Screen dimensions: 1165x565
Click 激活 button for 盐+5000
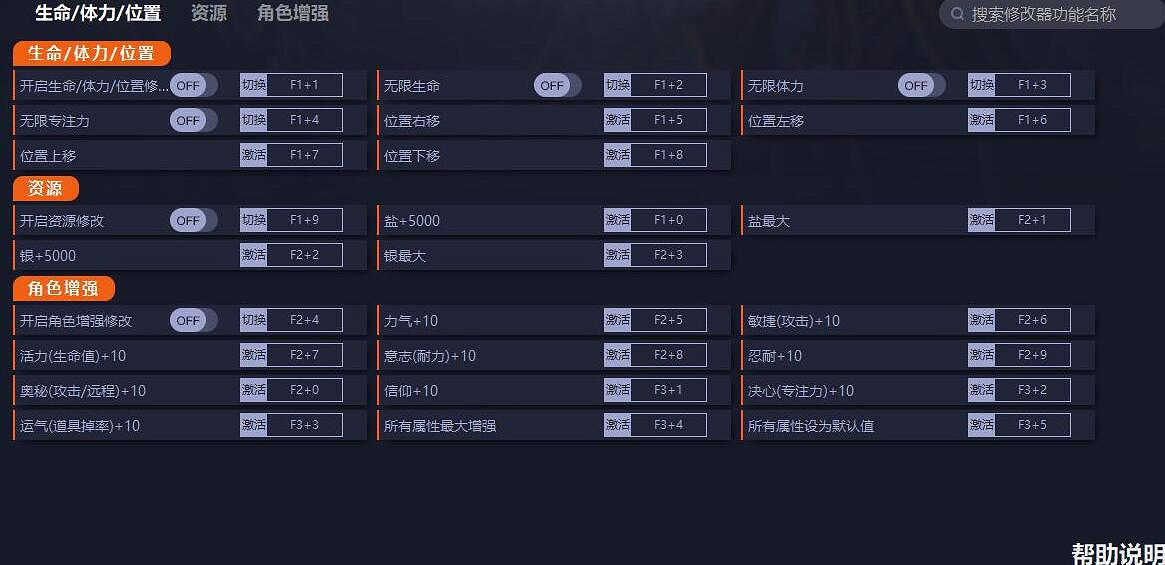(x=617, y=220)
